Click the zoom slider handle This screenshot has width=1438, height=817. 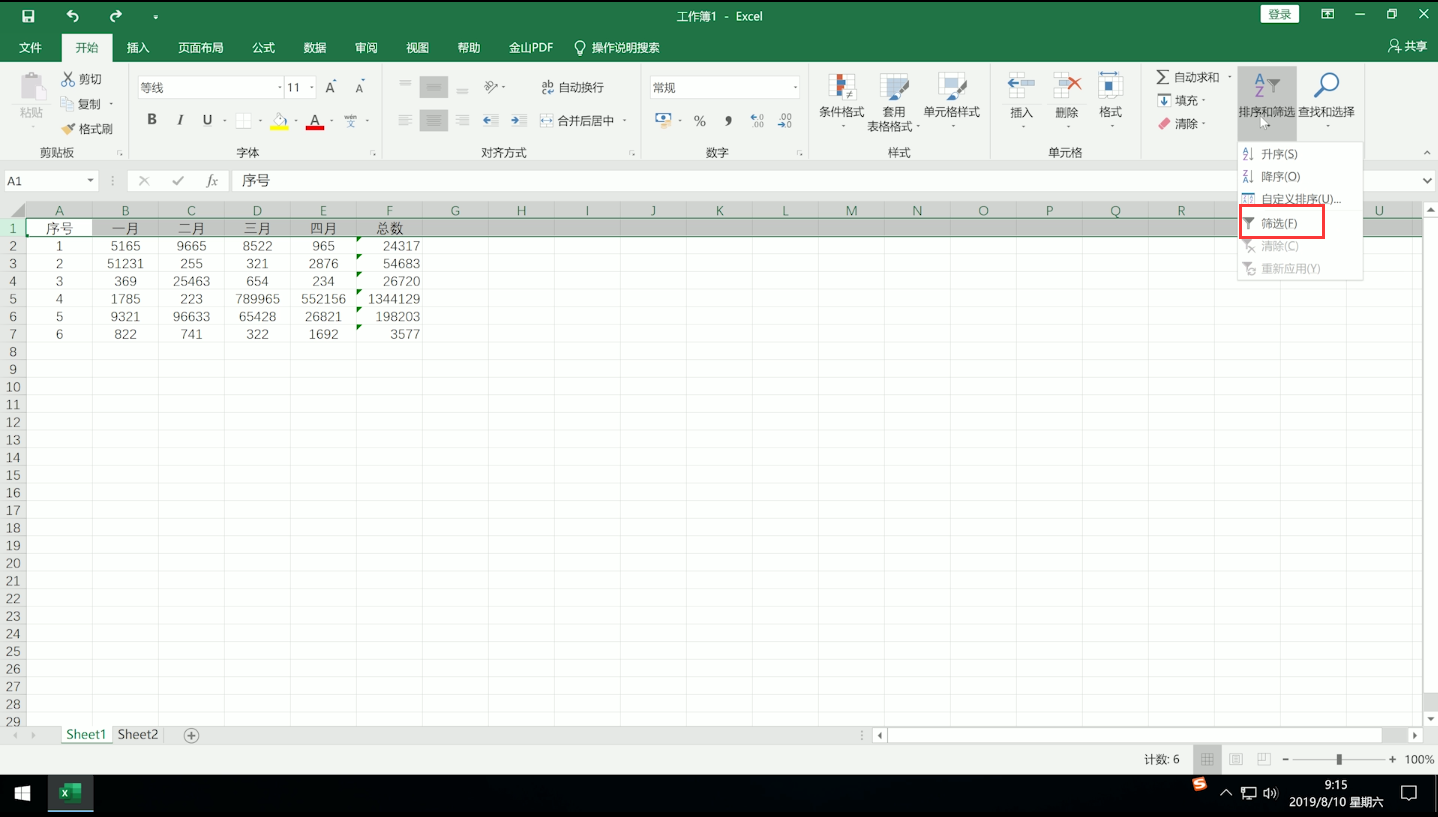pyautogui.click(x=1339, y=760)
